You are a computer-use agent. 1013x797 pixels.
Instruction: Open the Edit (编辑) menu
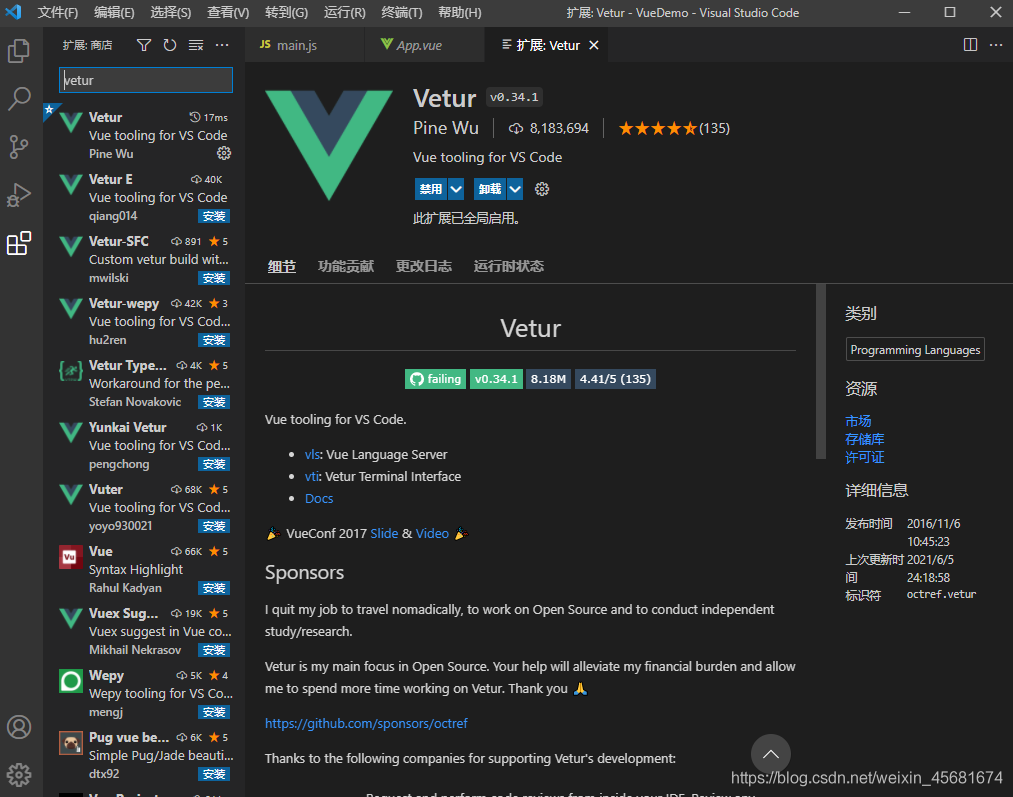point(114,12)
